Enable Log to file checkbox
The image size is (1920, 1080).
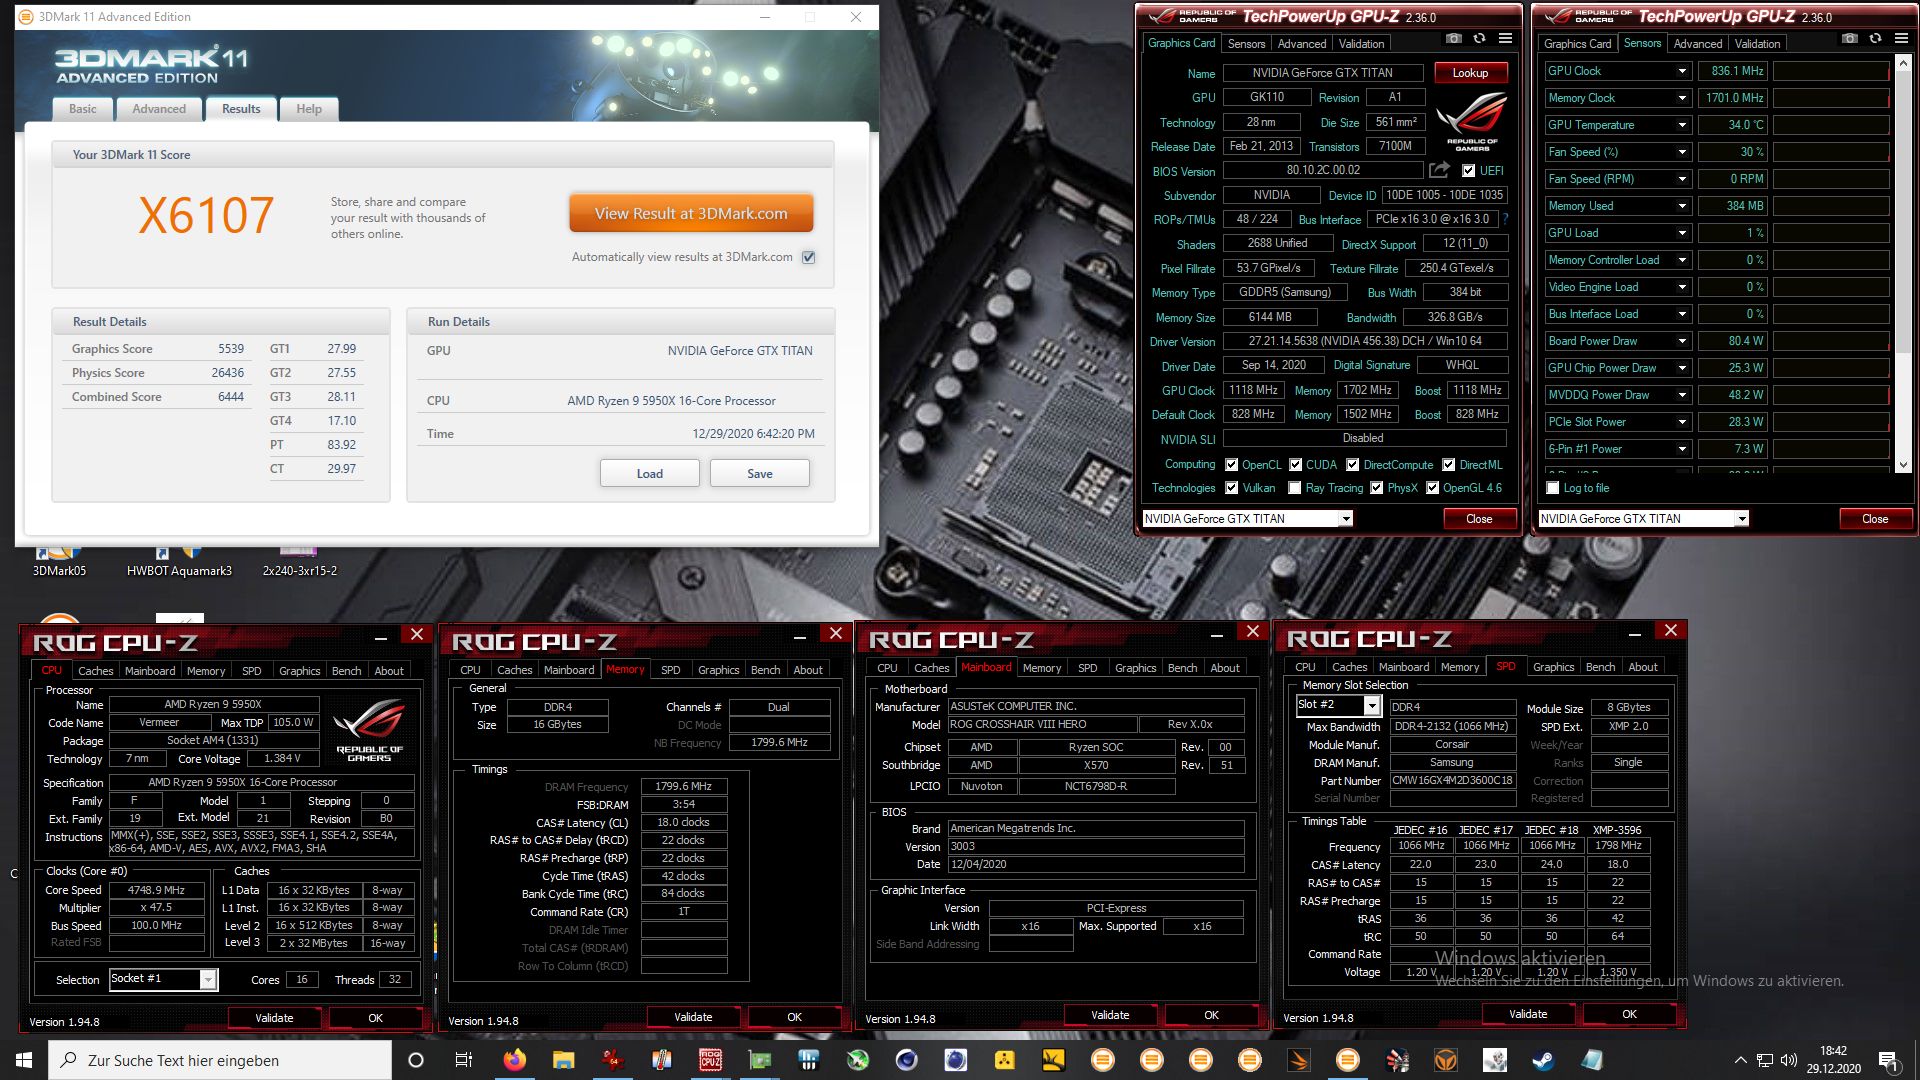[1552, 488]
